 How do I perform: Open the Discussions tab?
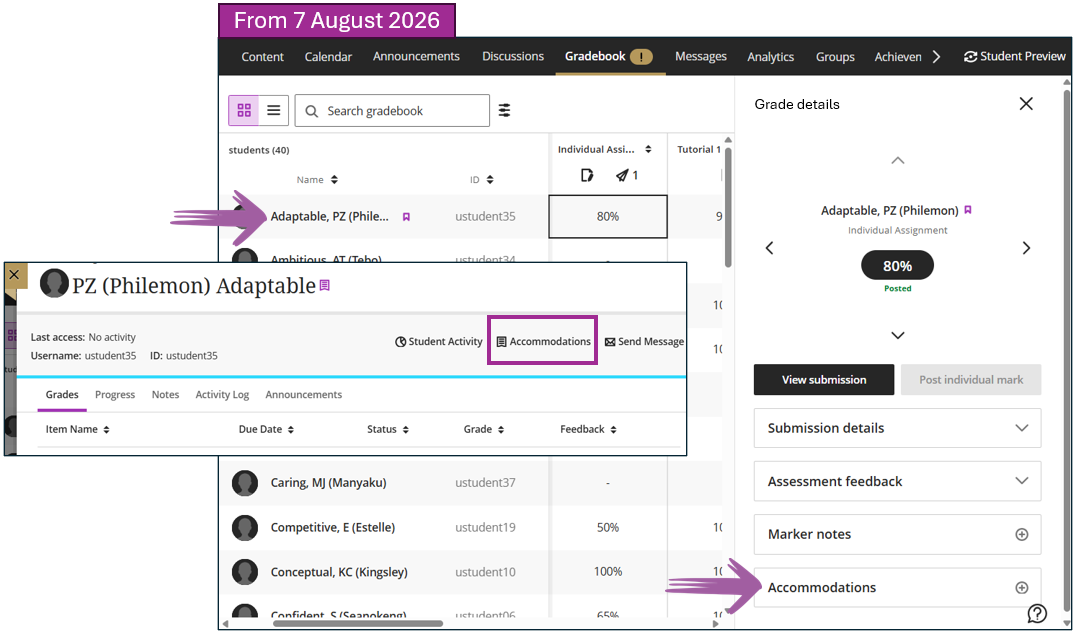coord(512,56)
